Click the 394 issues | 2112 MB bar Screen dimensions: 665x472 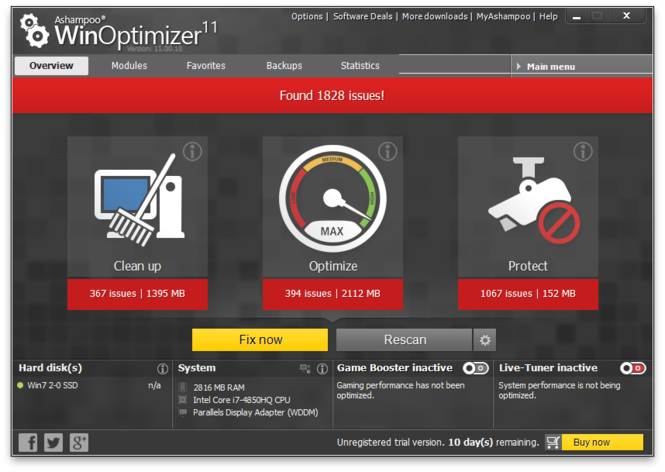pyautogui.click(x=332, y=294)
